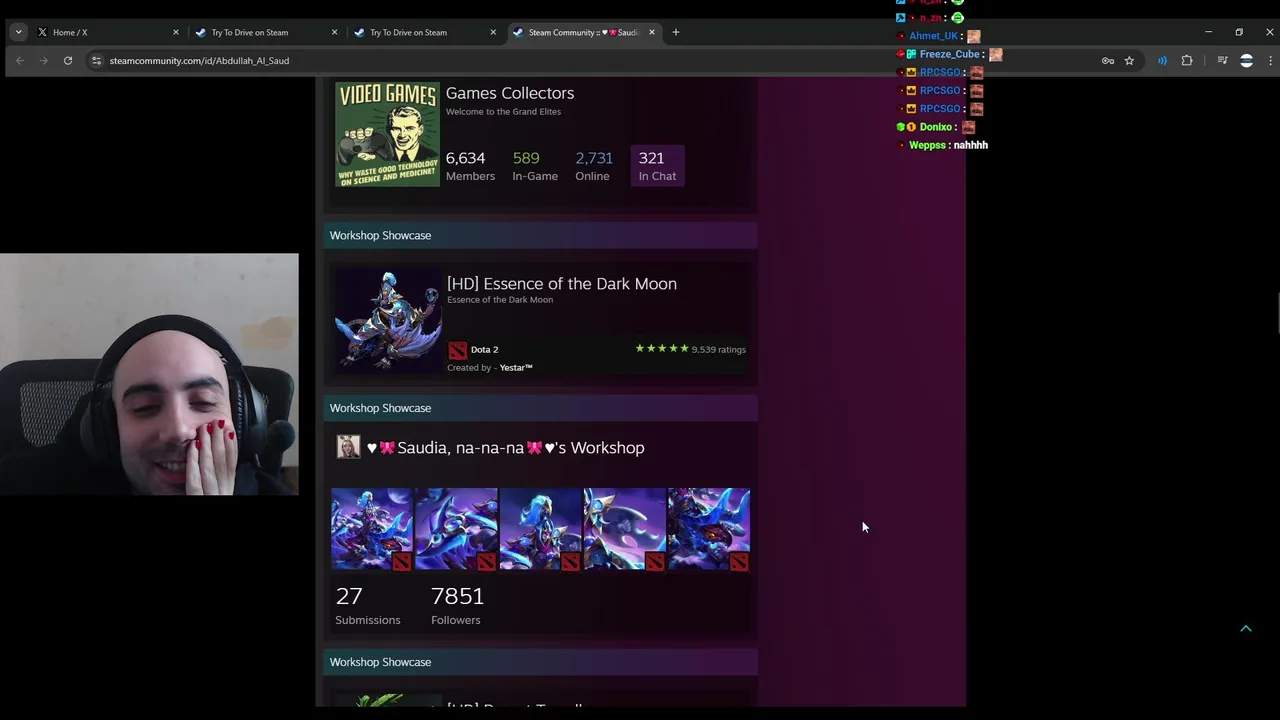Open the browser profile avatar

coord(1246,61)
